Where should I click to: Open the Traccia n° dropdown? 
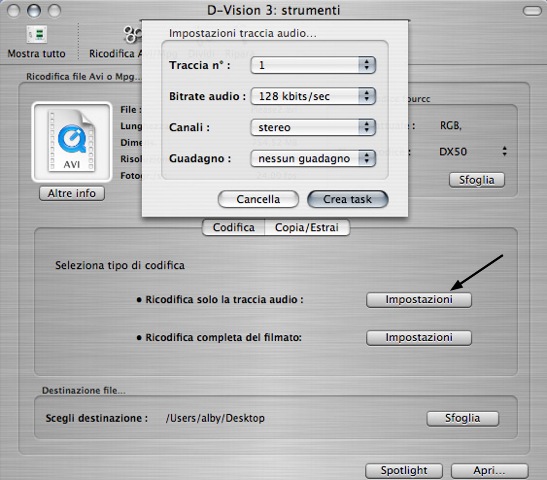[313, 65]
